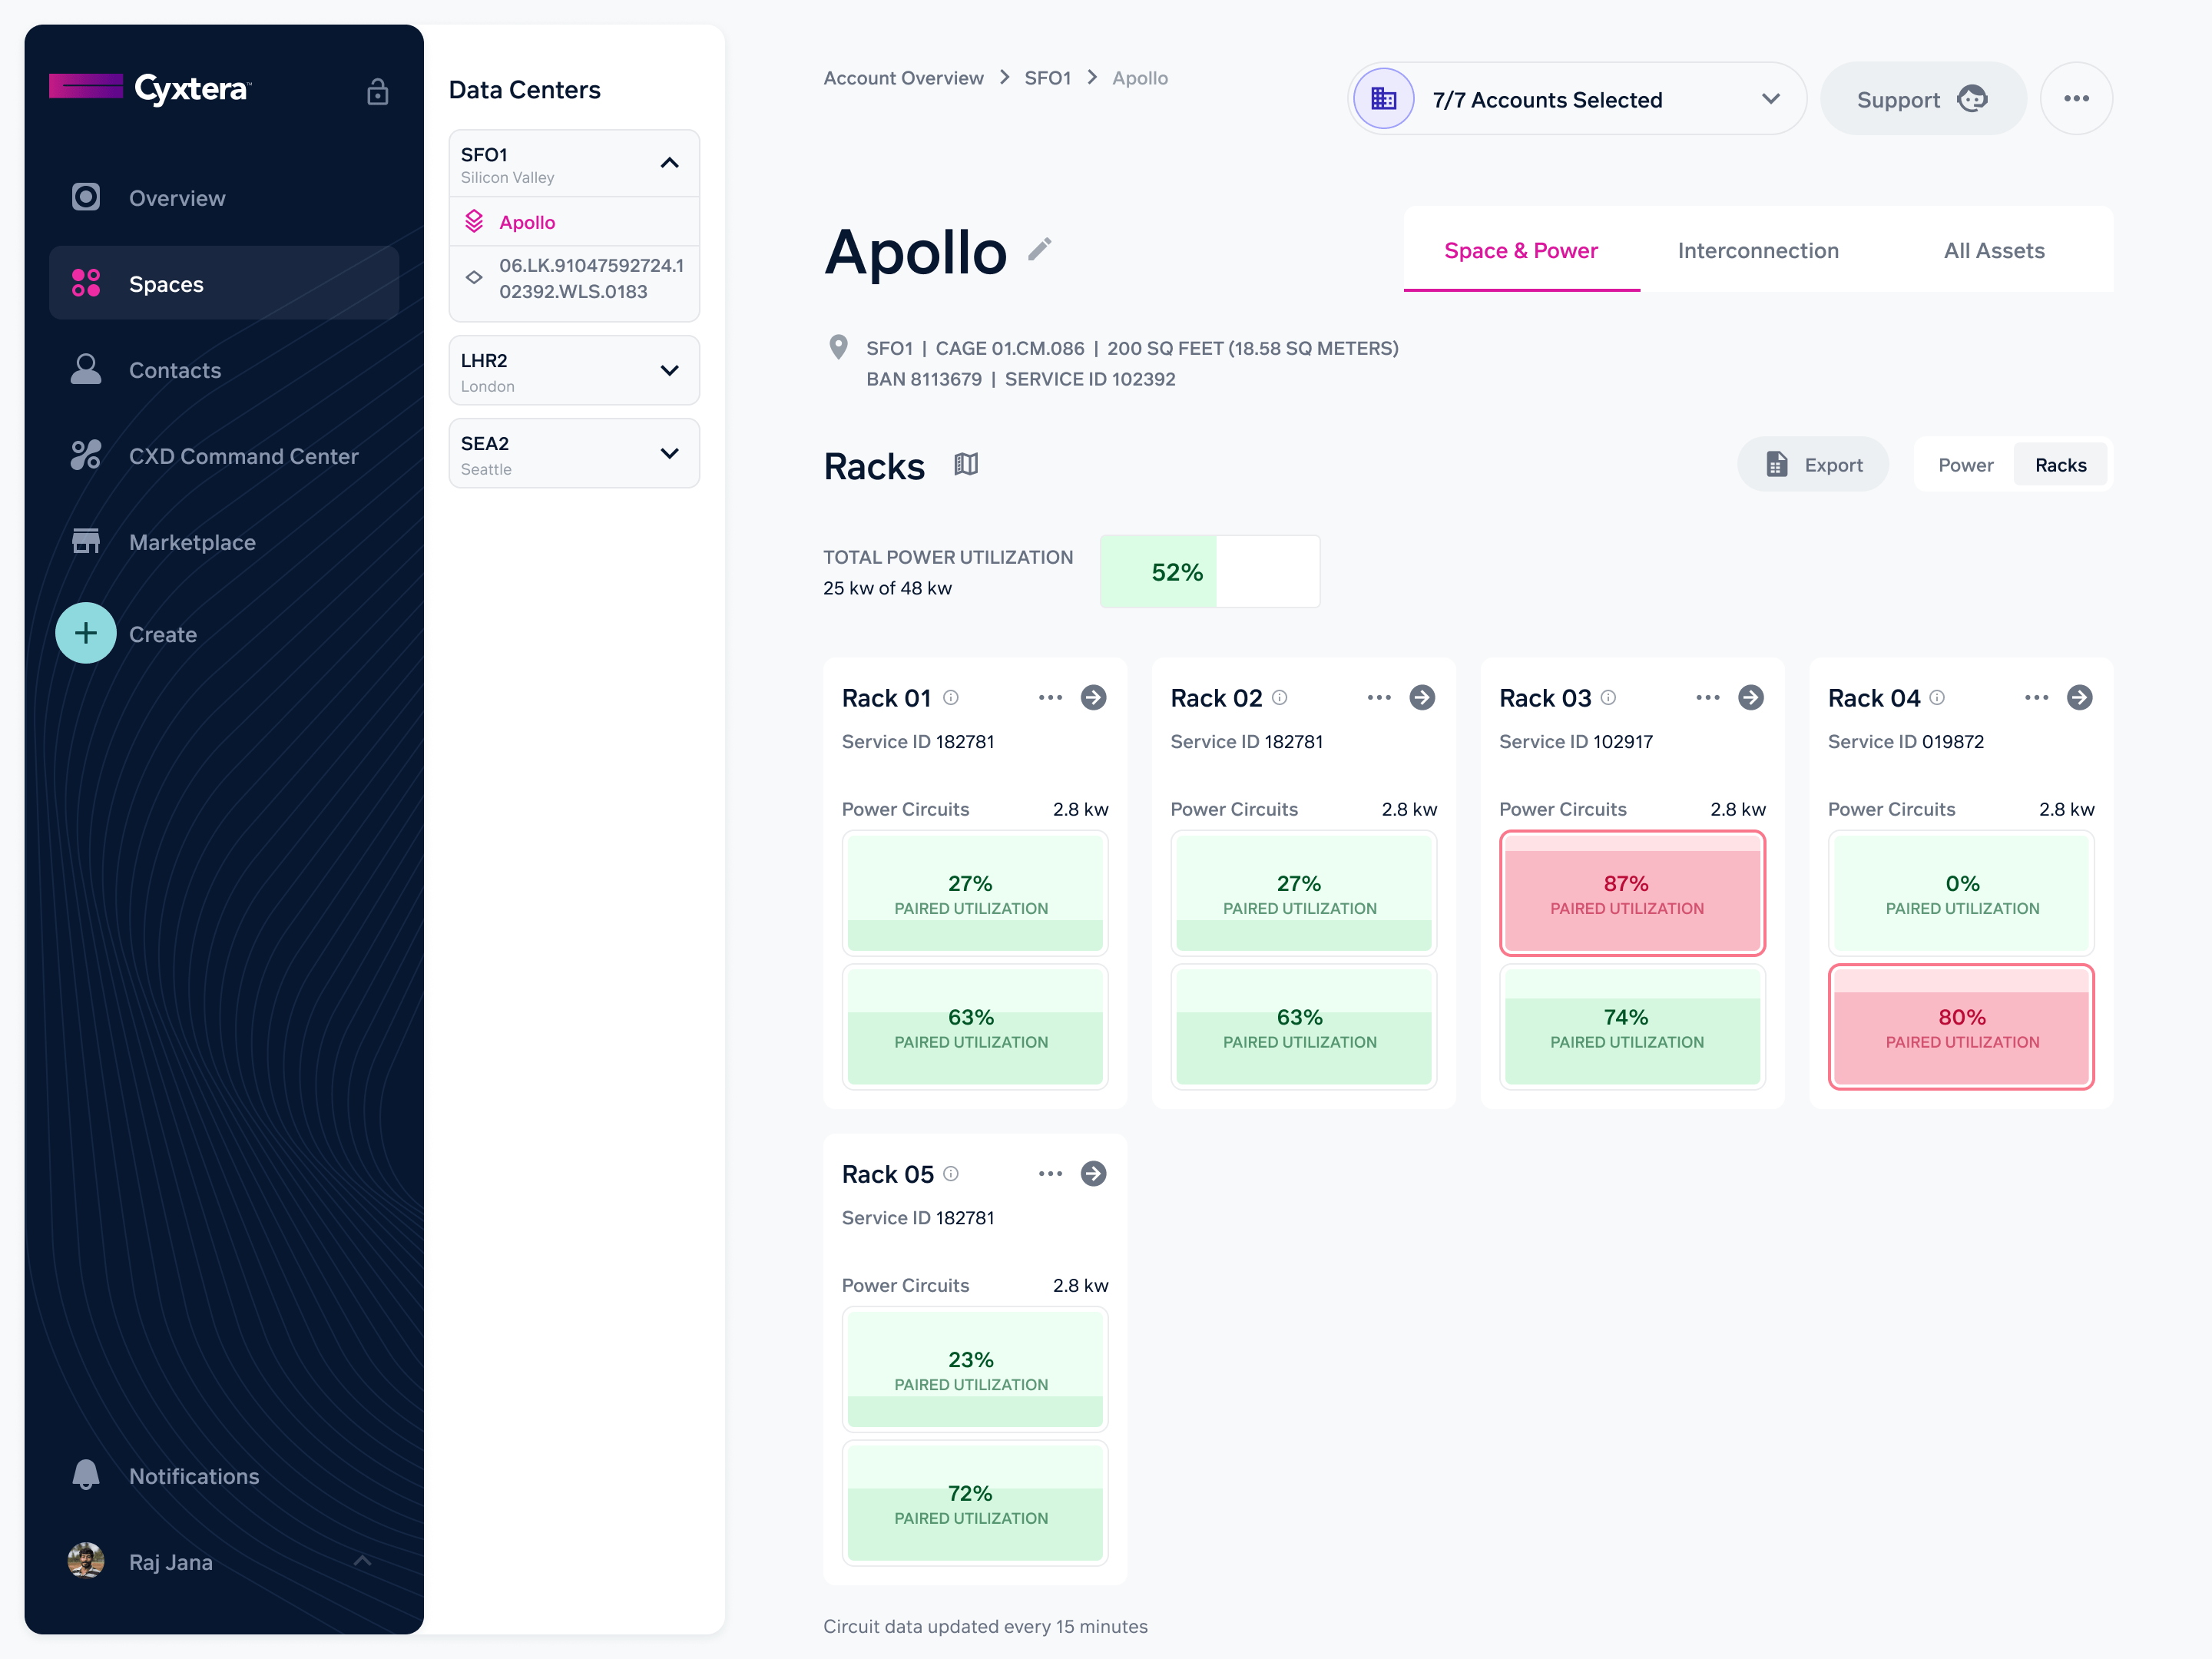2212x1659 pixels.
Task: Switch the view toggle to Power
Action: (1965, 465)
